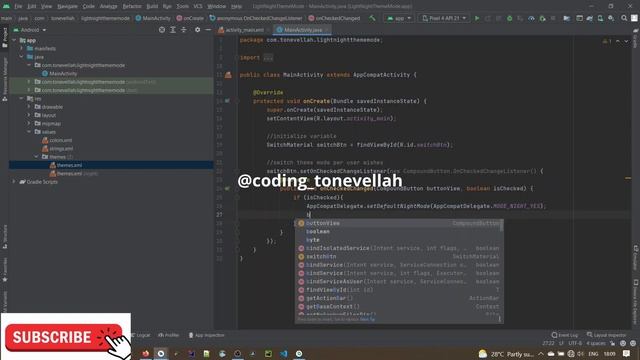
Task: Click UTF-8 encoding in status bar
Action: point(575,343)
